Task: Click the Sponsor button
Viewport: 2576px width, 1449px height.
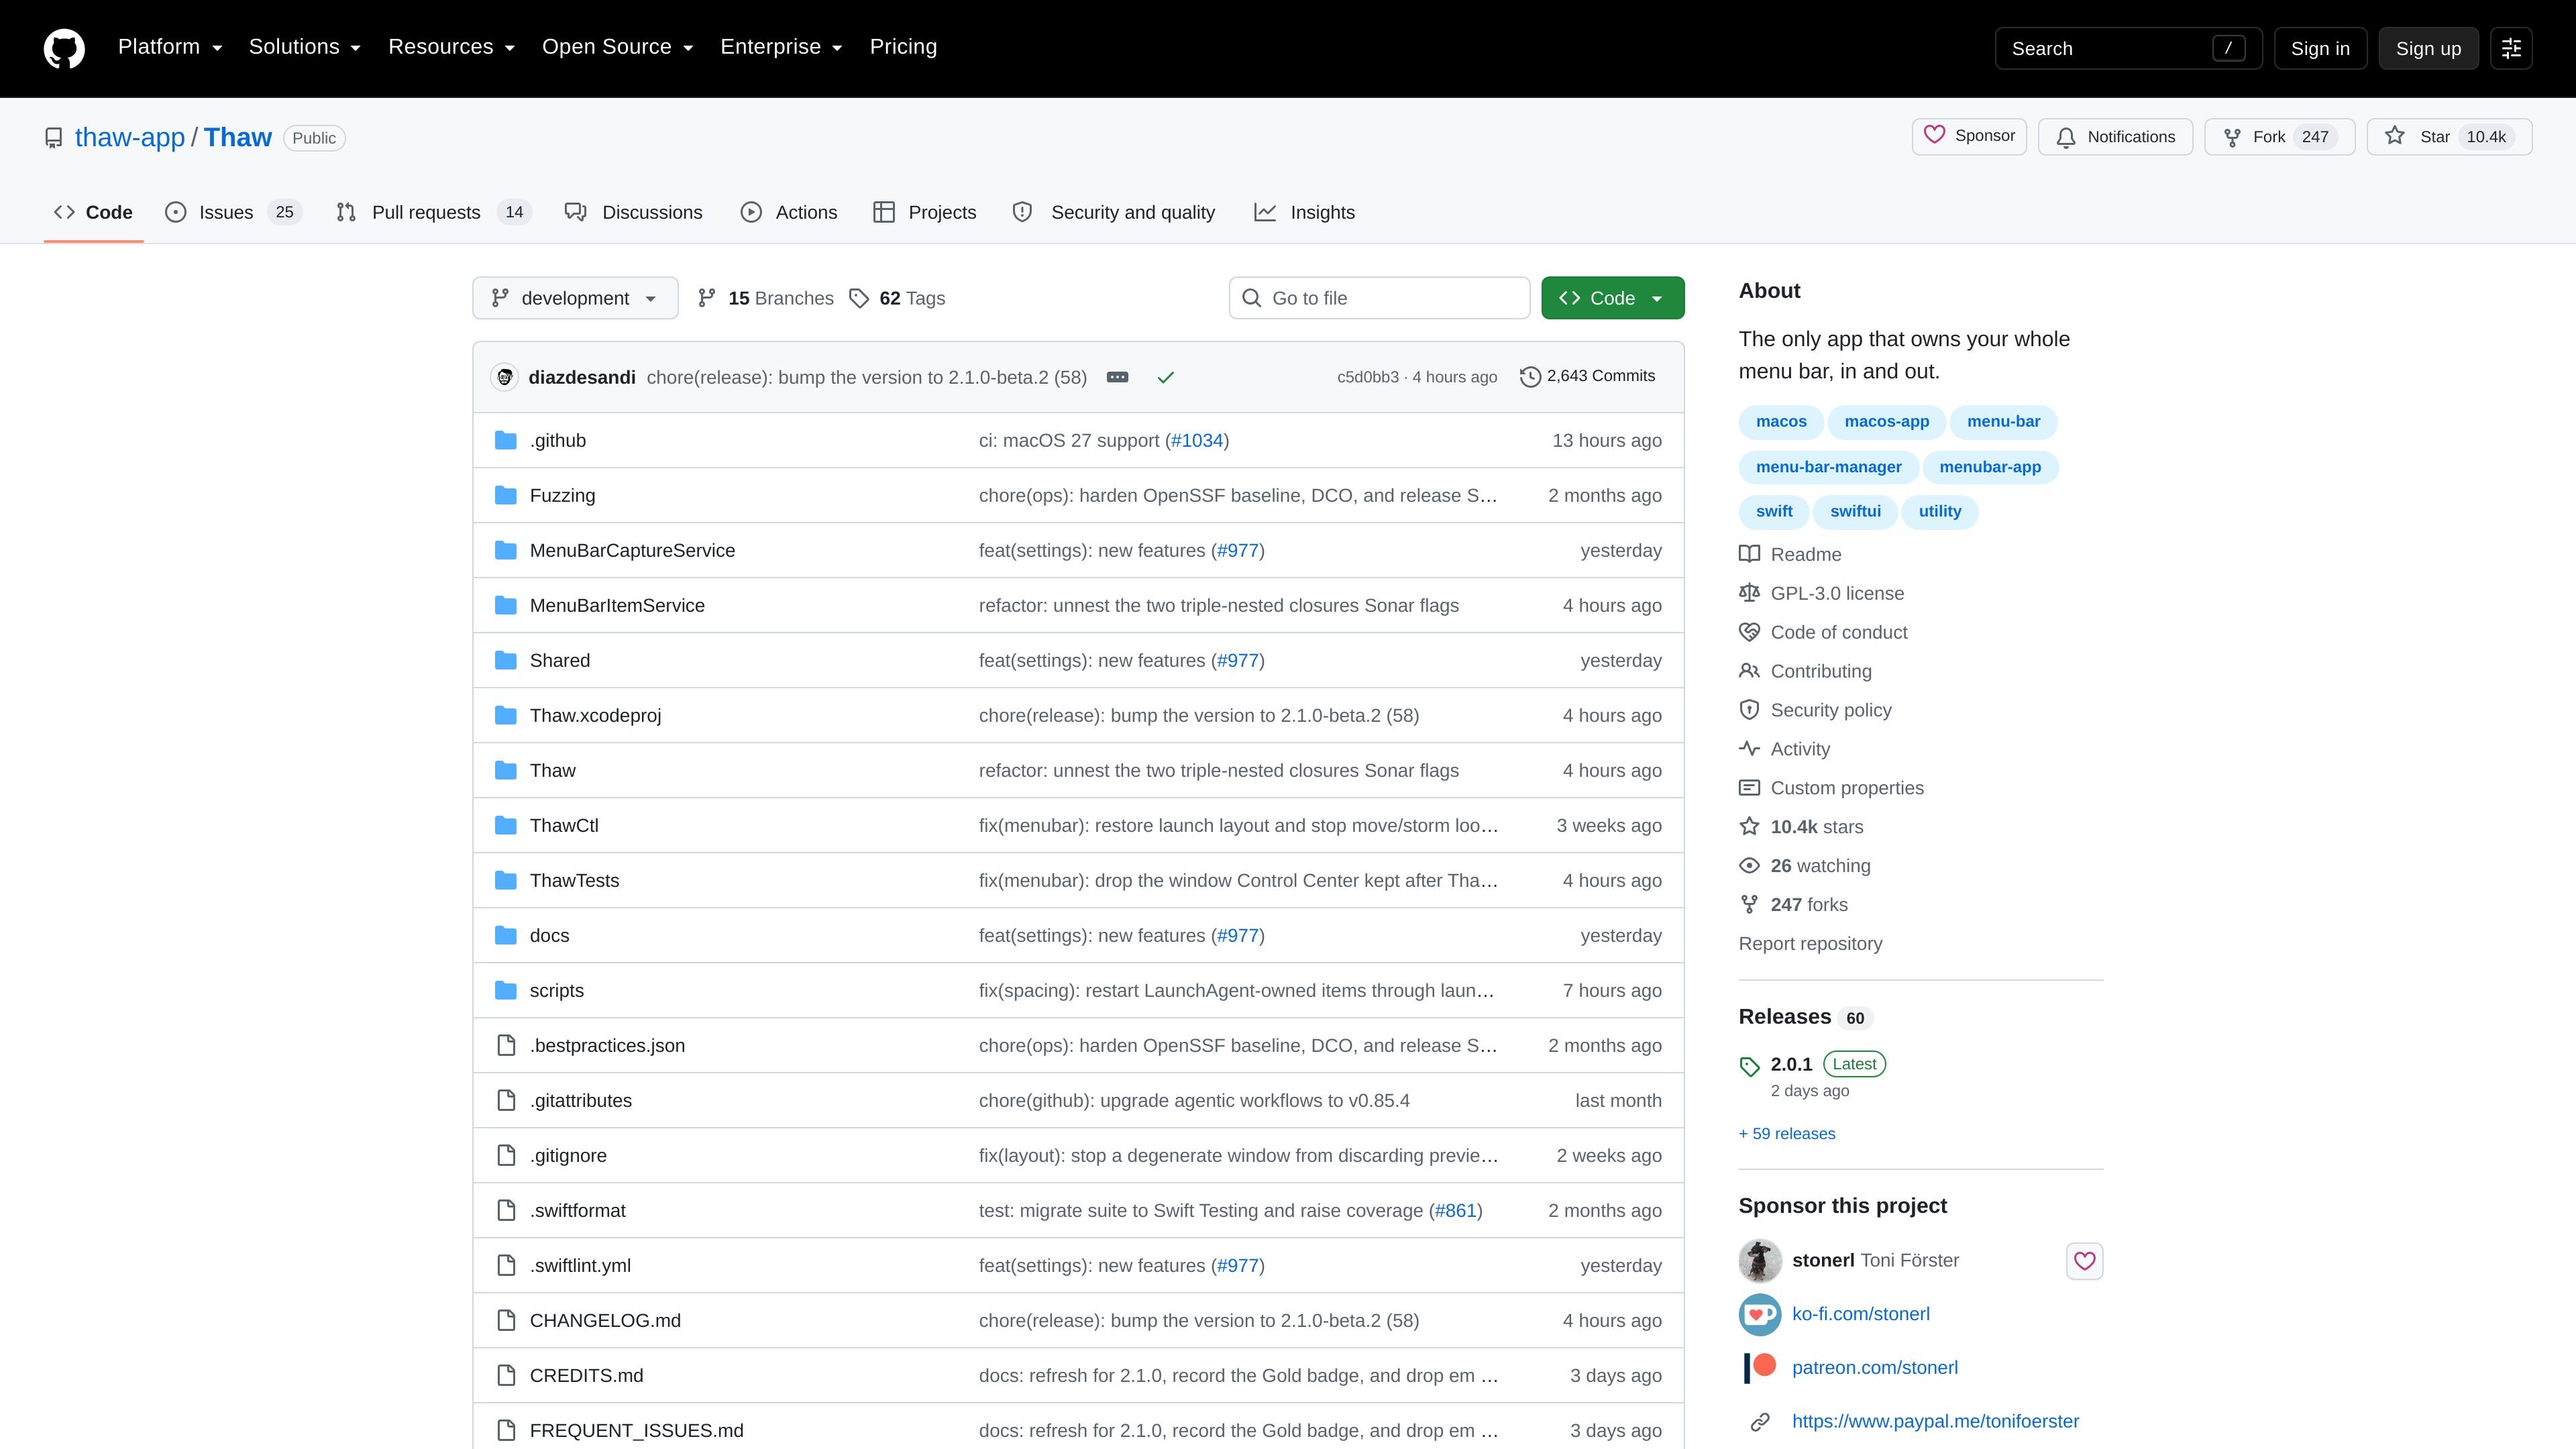Action: pyautogui.click(x=1969, y=136)
